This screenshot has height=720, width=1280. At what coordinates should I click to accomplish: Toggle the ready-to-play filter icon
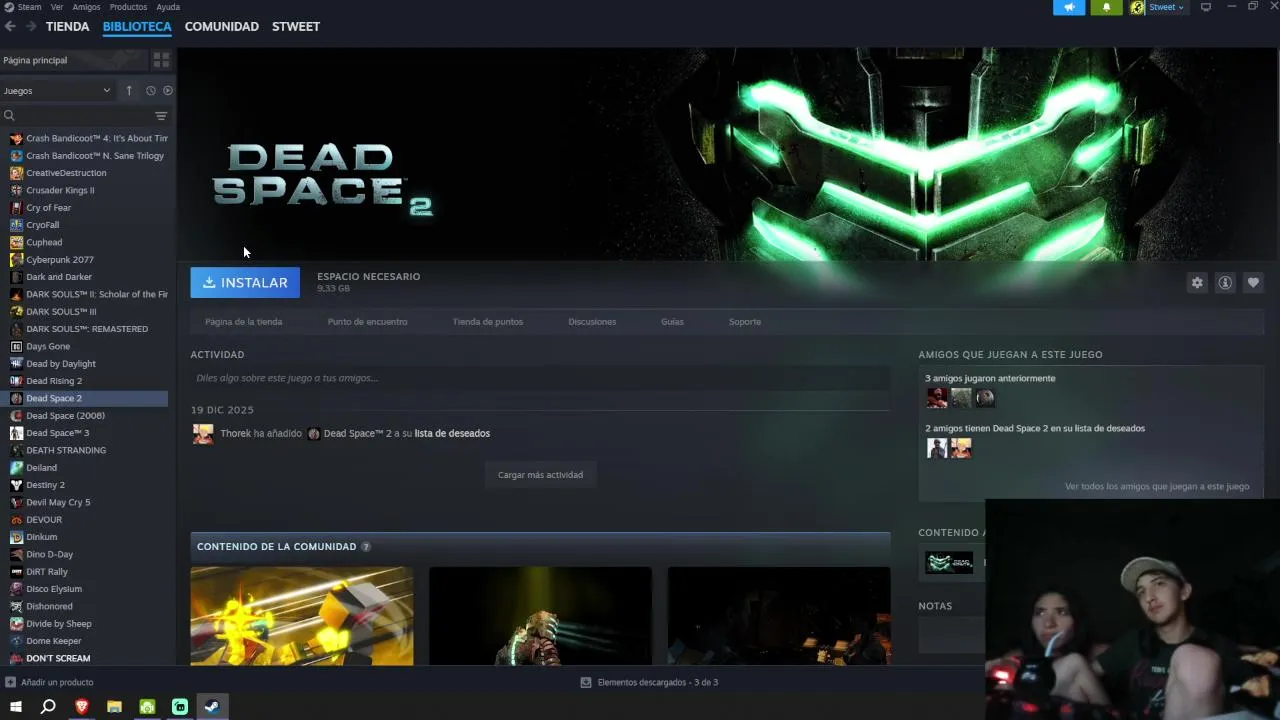click(x=167, y=91)
